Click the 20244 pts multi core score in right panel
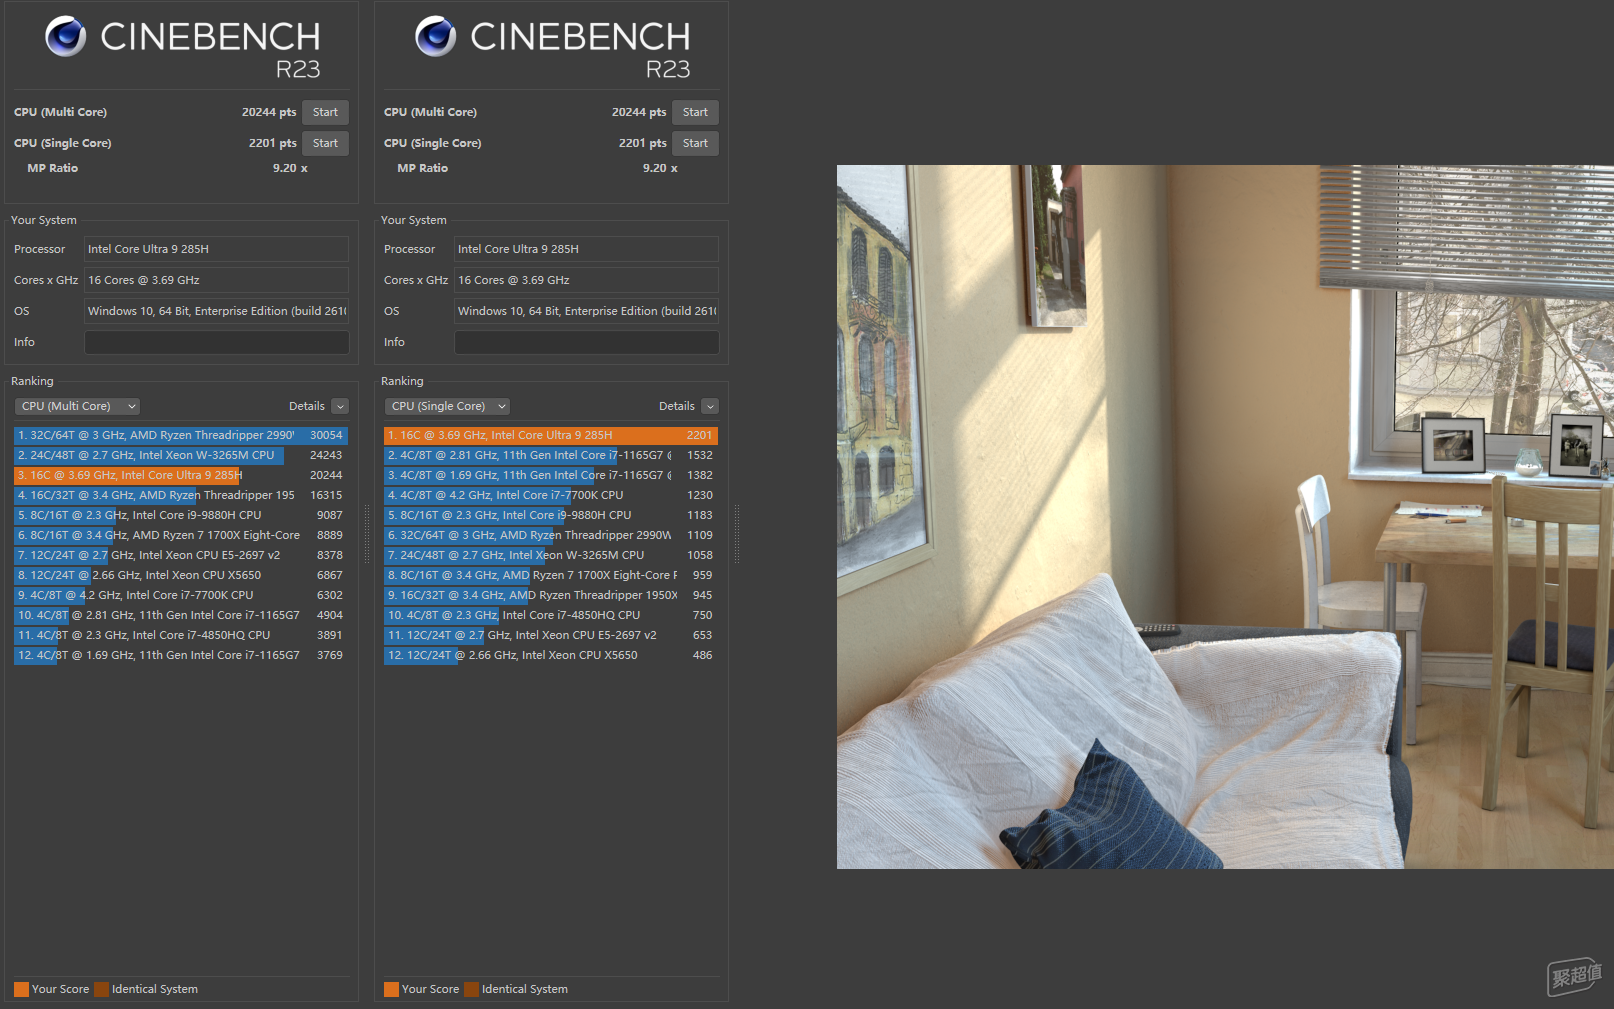 click(x=639, y=112)
